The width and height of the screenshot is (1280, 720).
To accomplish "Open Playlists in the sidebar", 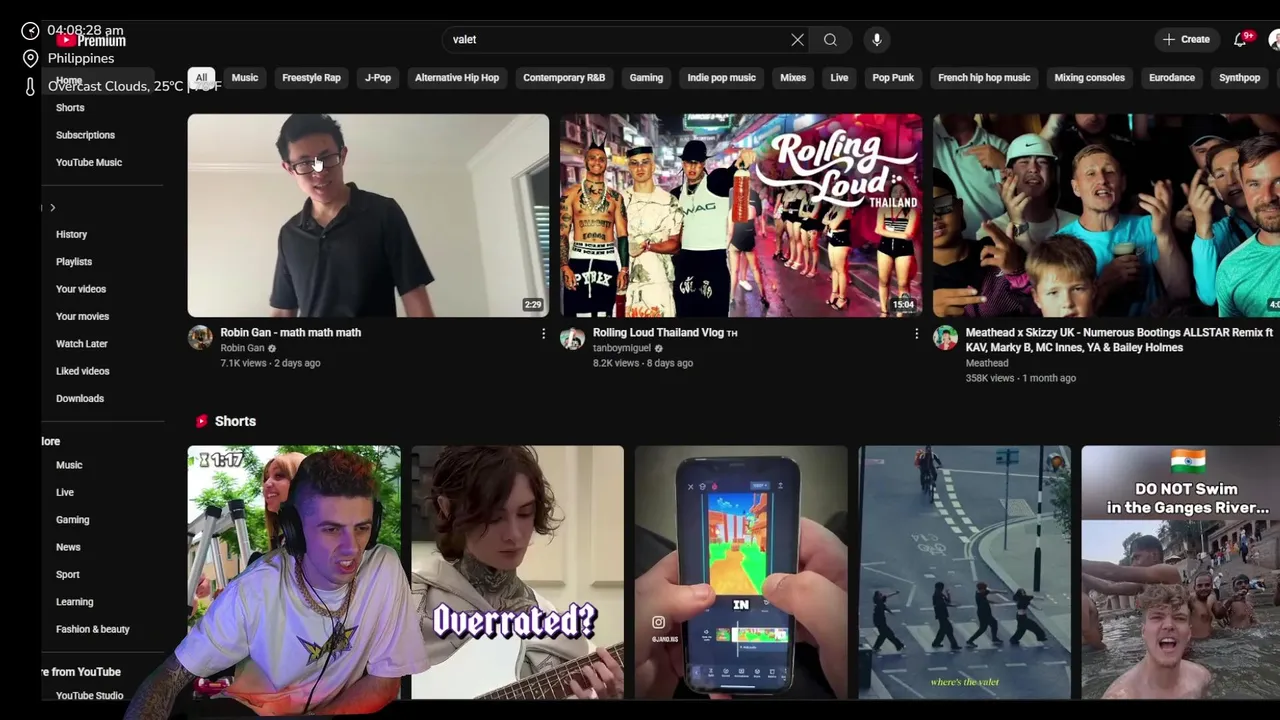I will tap(74, 262).
